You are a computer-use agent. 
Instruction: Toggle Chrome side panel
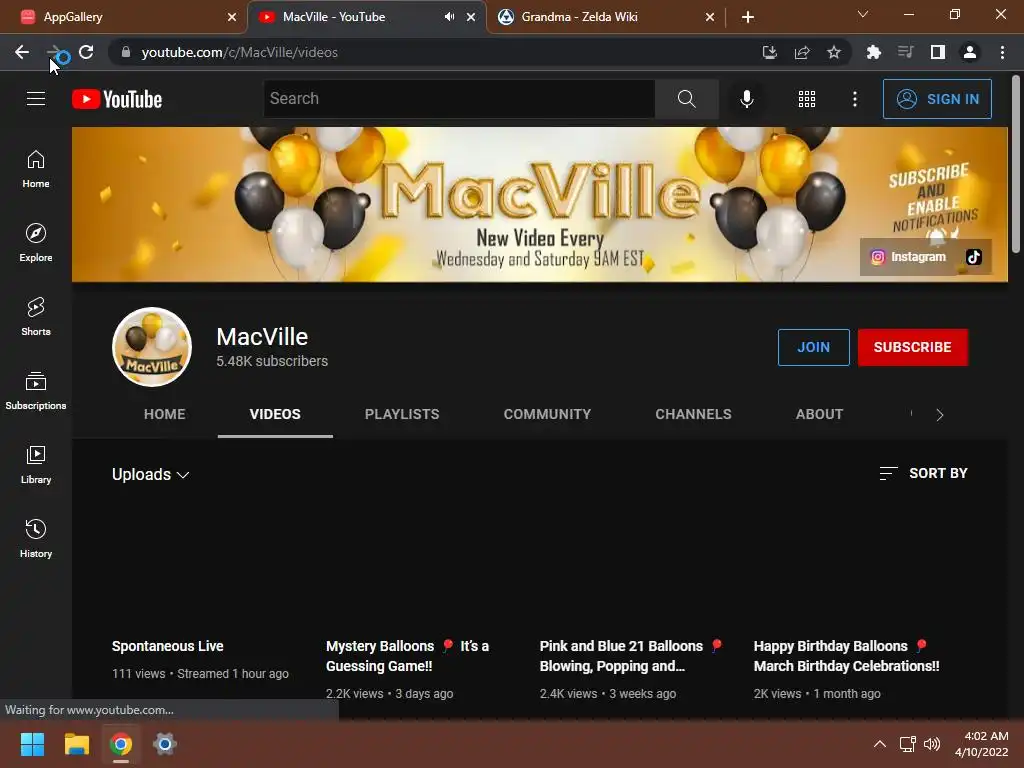tap(938, 52)
